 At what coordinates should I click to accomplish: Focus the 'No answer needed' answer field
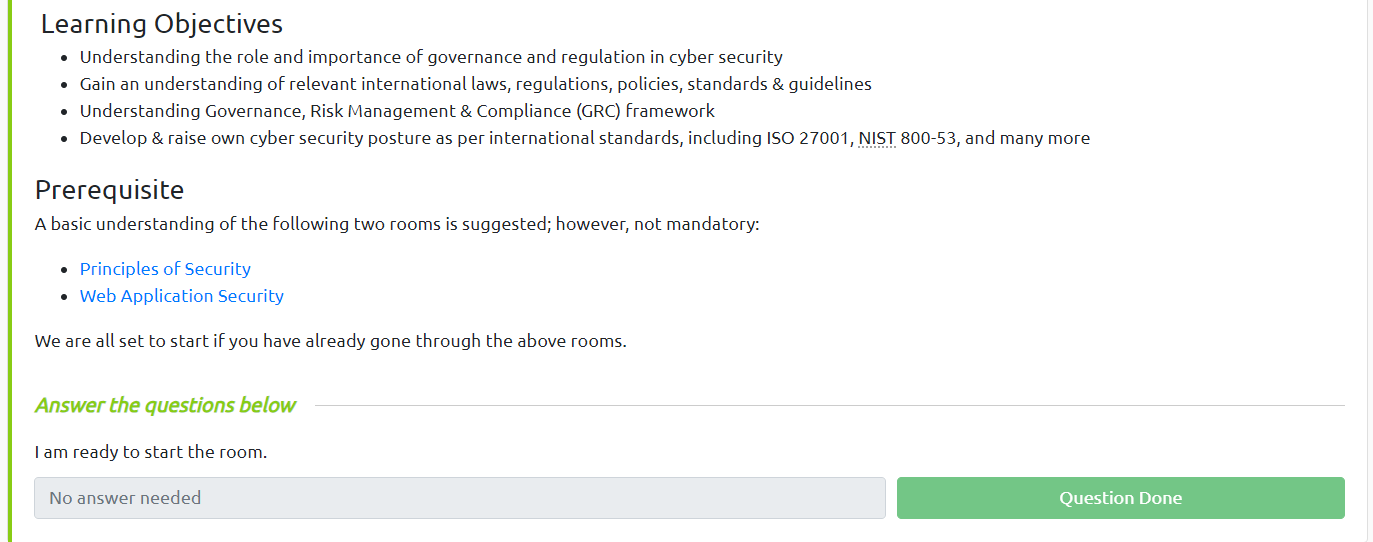click(459, 498)
